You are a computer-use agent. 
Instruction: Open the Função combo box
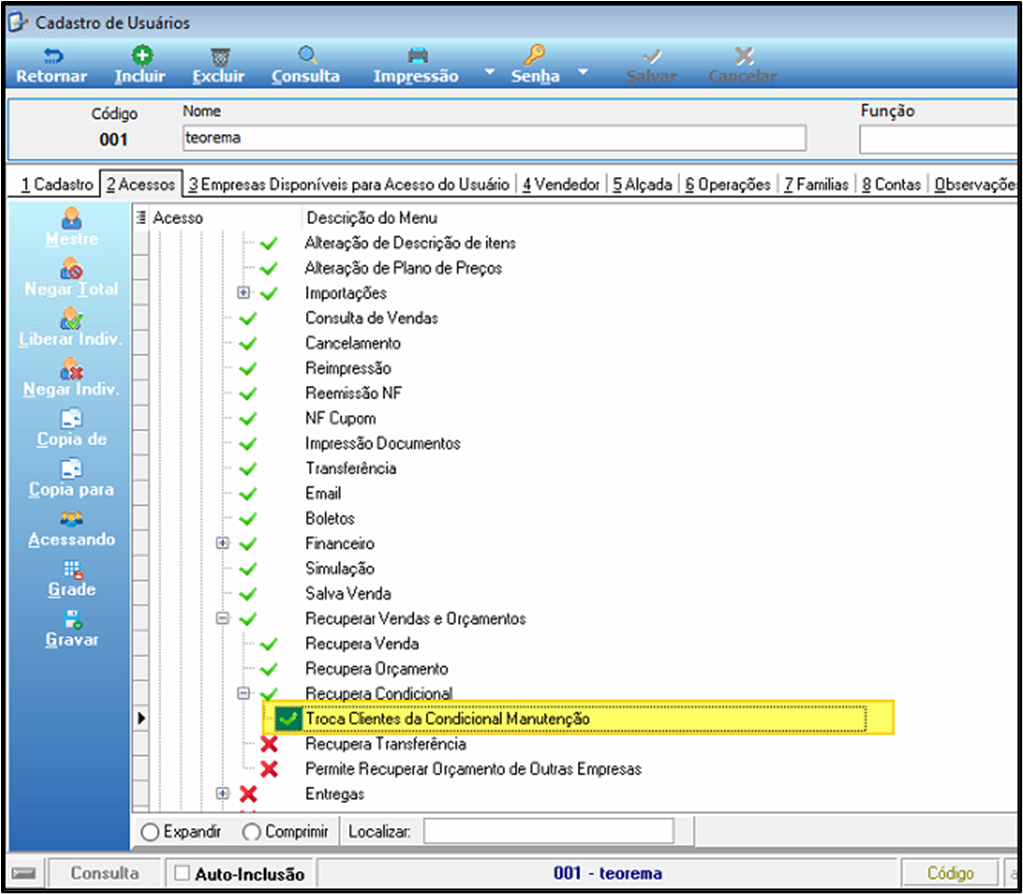[x=939, y=139]
